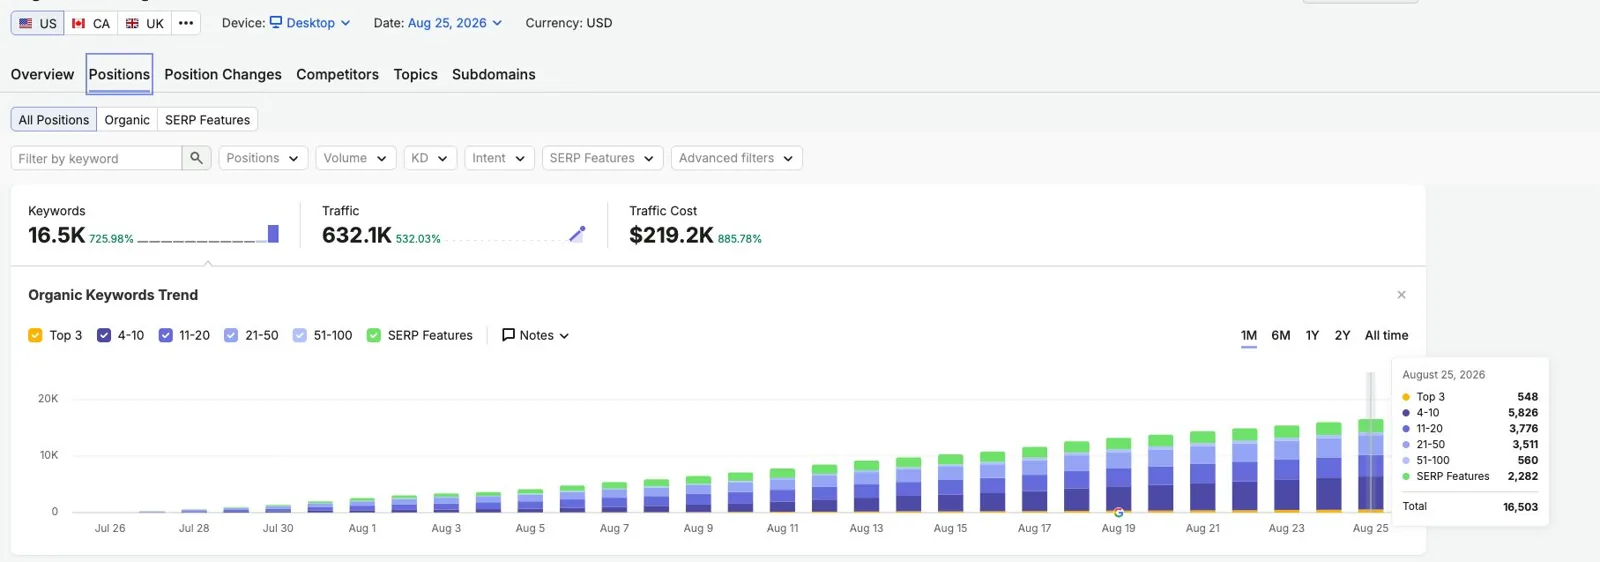Uncheck the Top 3 checkbox

pyautogui.click(x=35, y=335)
